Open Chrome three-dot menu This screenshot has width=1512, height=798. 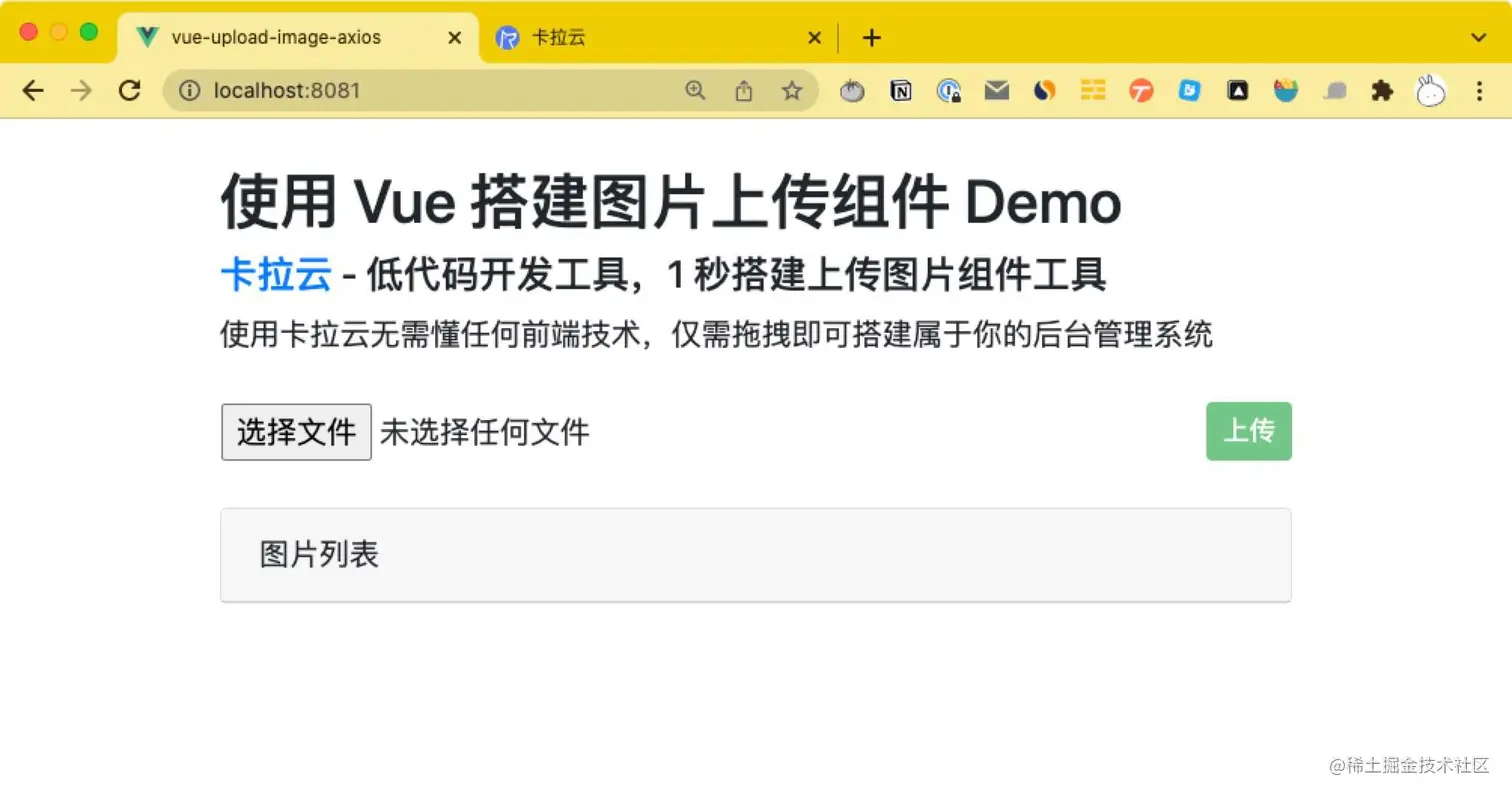pyautogui.click(x=1480, y=91)
